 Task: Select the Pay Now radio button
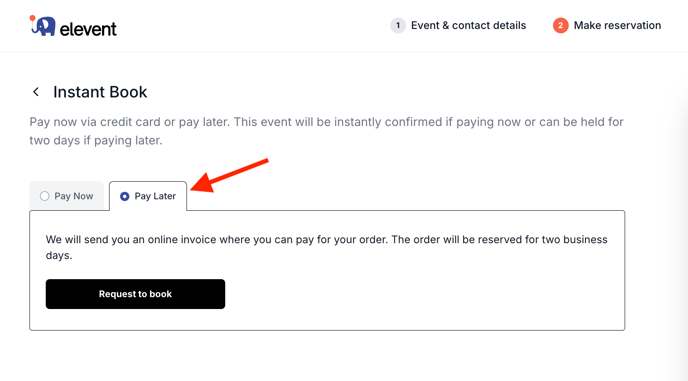click(x=44, y=196)
